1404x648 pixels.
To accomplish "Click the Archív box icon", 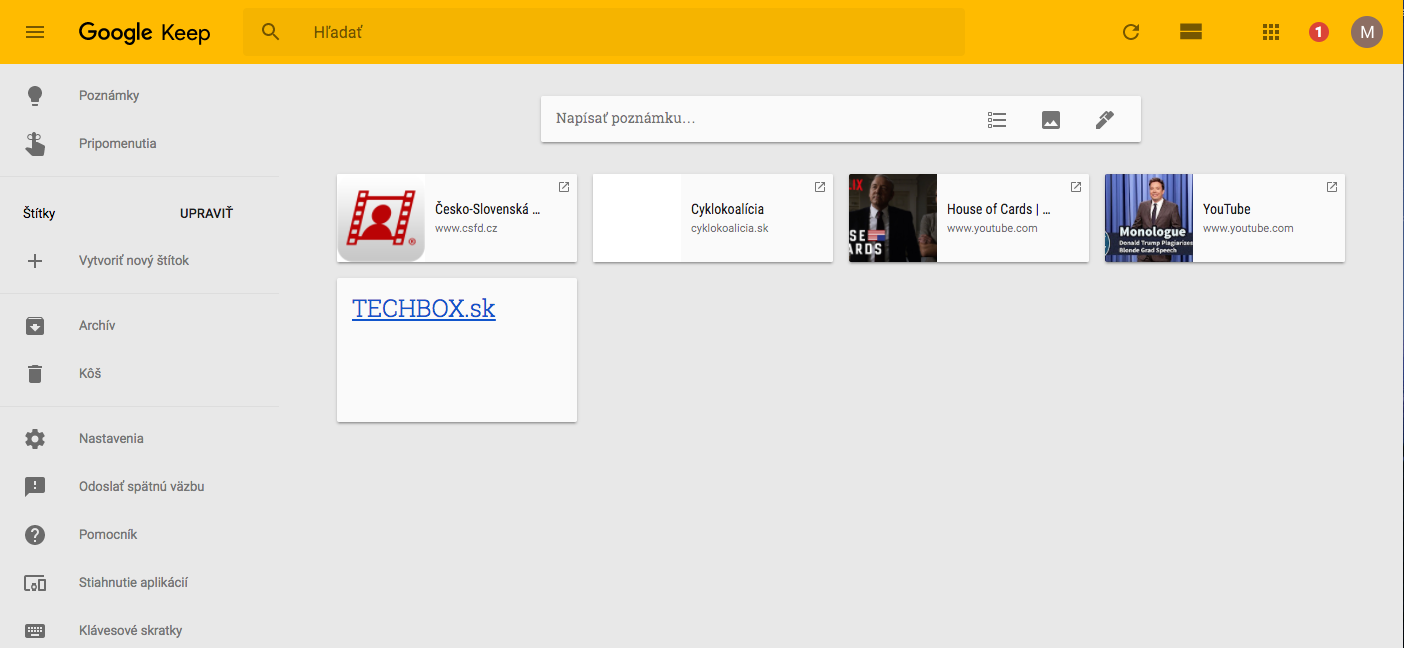I will (35, 326).
